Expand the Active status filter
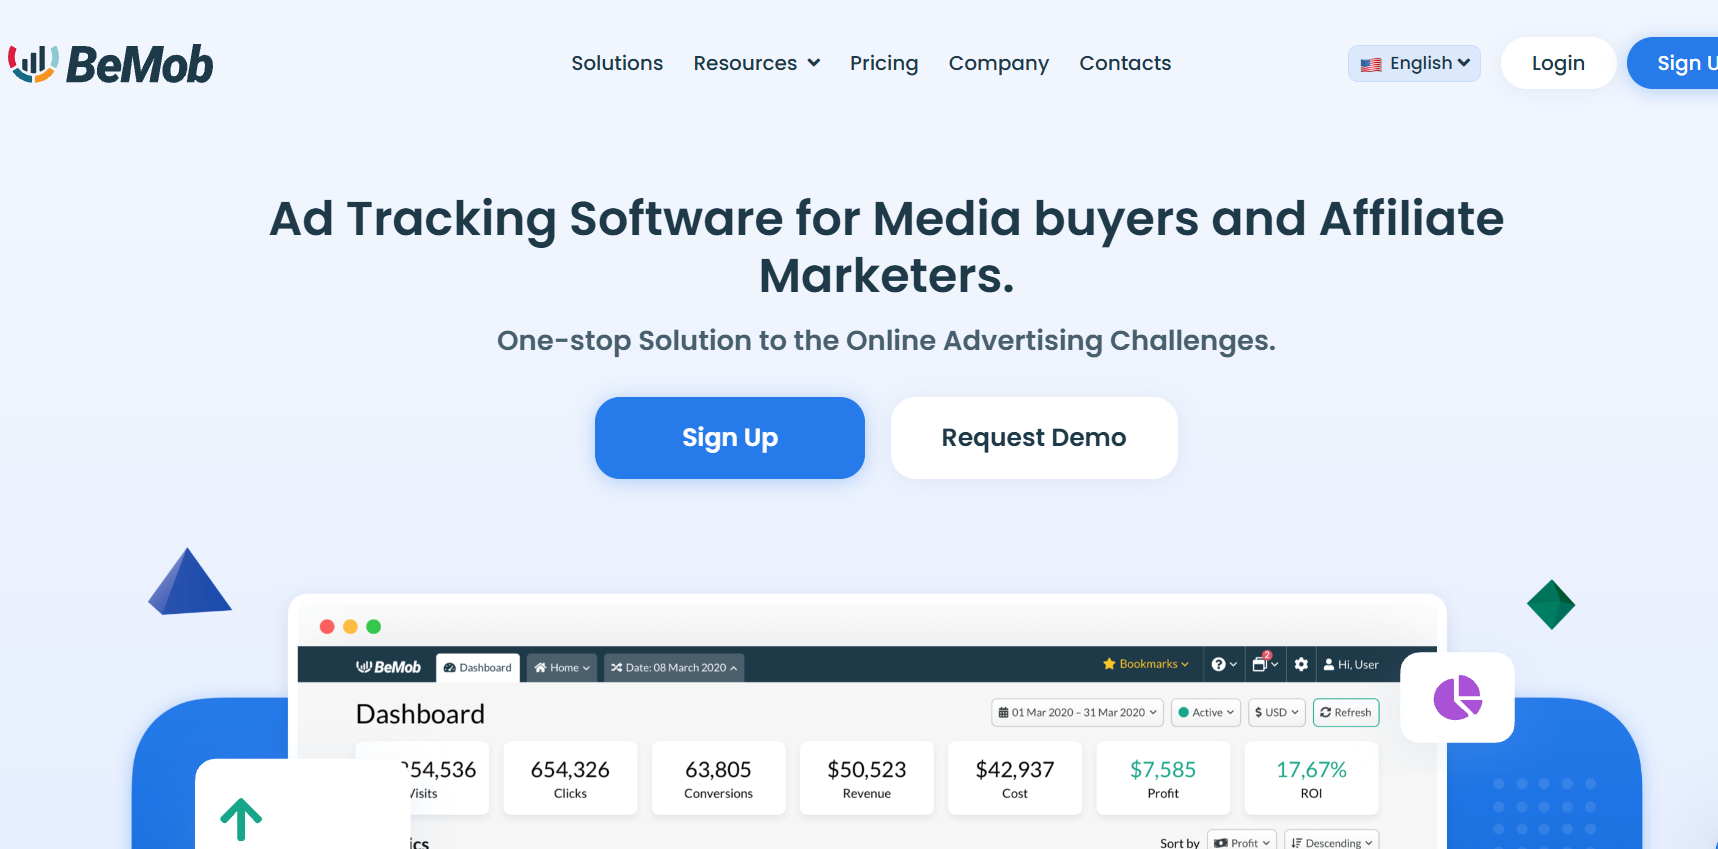Screen dimensions: 1718x849 click(1206, 712)
